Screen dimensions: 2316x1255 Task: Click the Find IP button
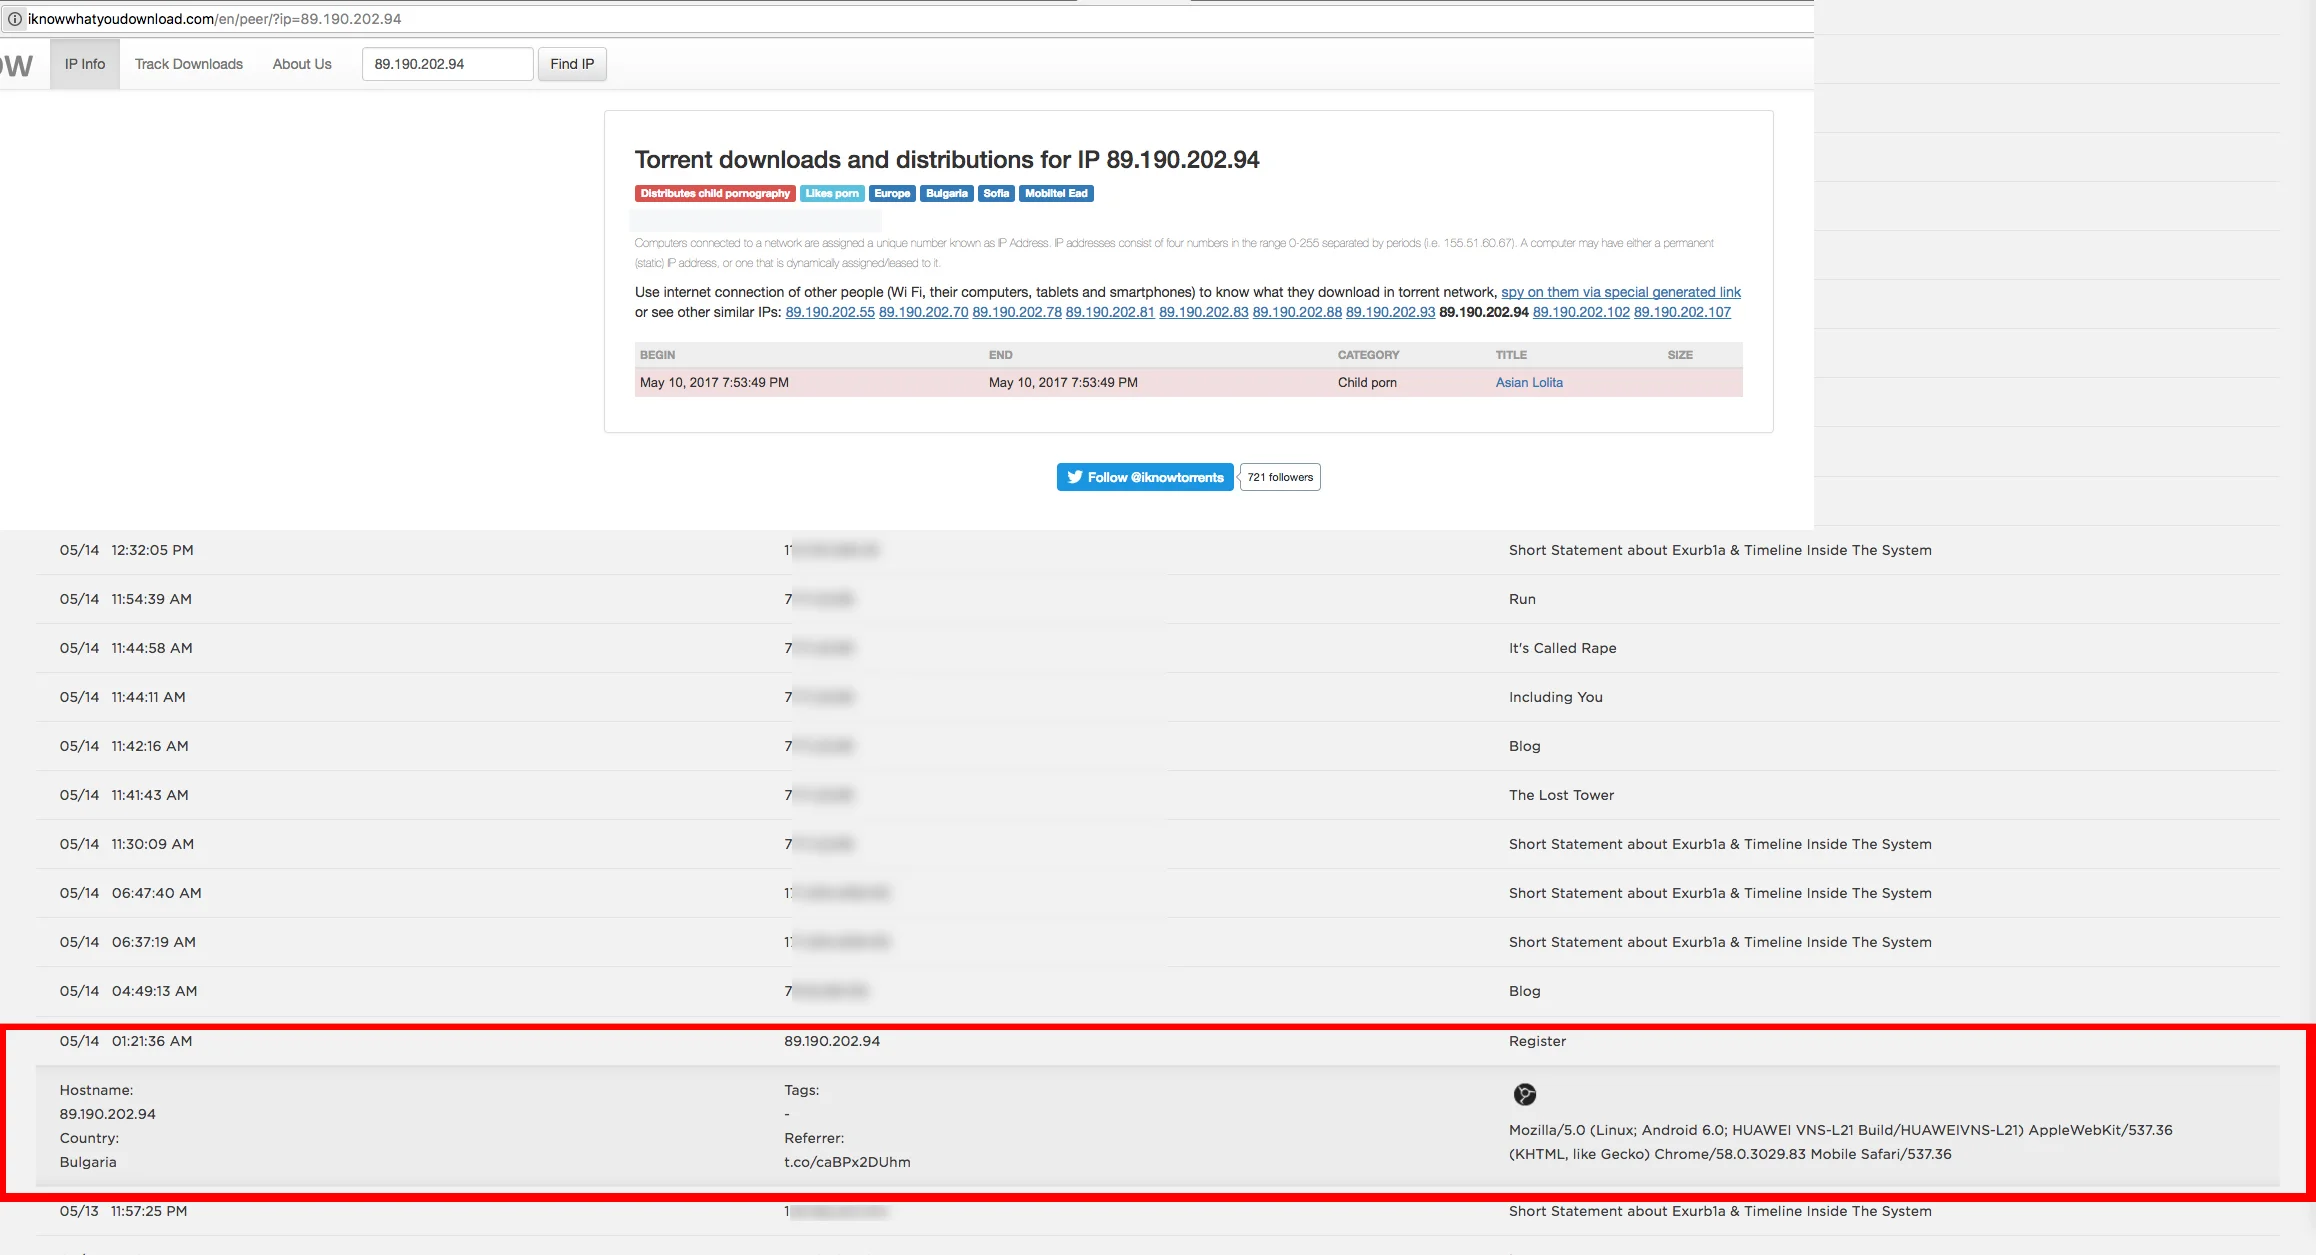point(571,63)
